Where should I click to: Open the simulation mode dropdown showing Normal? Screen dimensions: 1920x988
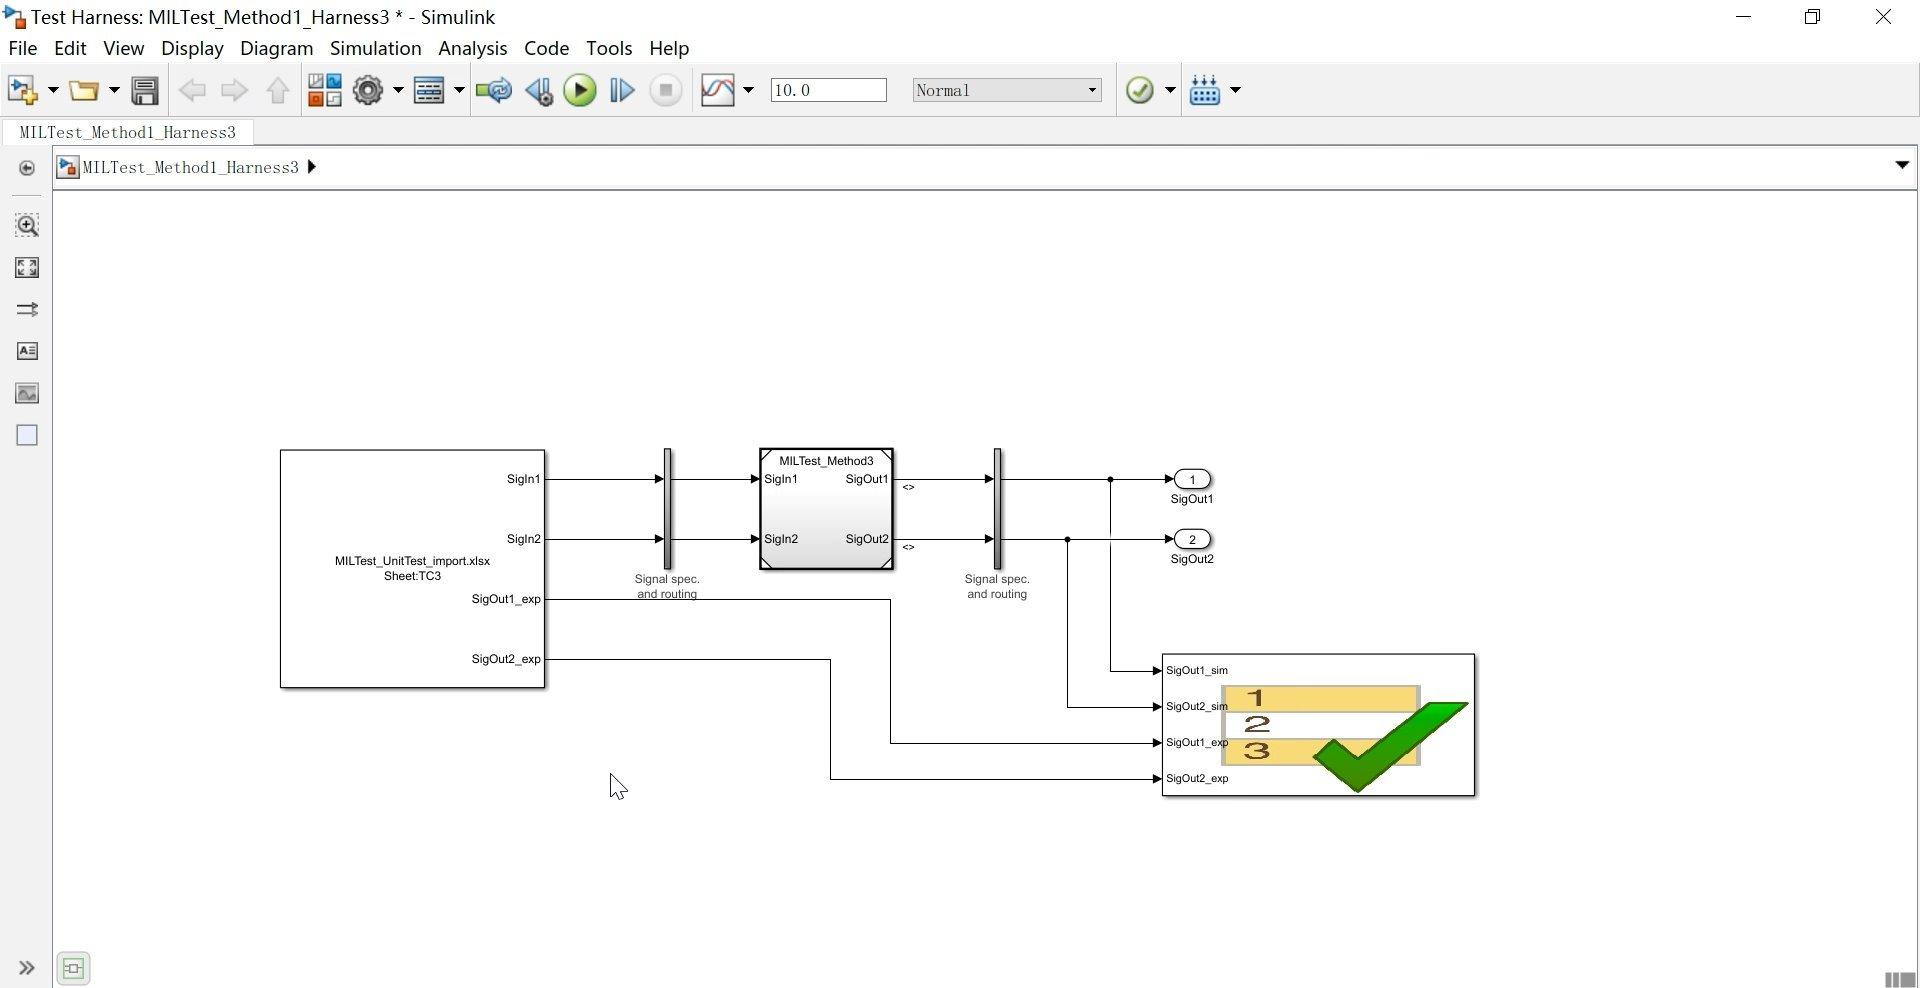coord(1090,90)
